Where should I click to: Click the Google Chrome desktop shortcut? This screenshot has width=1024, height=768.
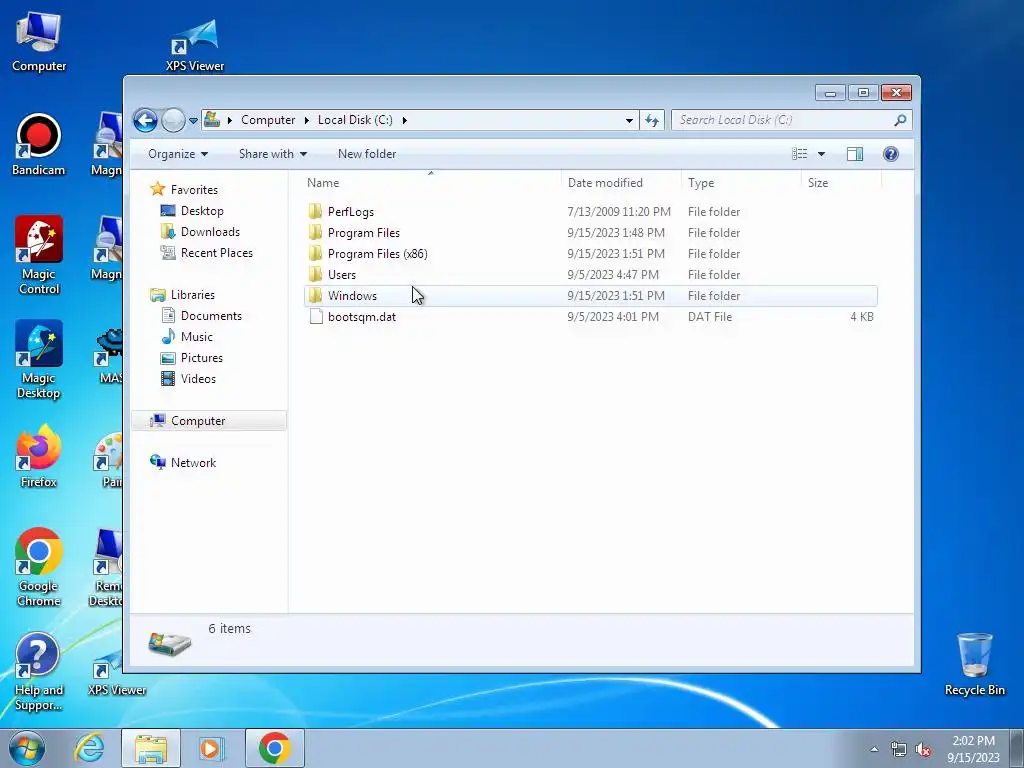point(39,567)
